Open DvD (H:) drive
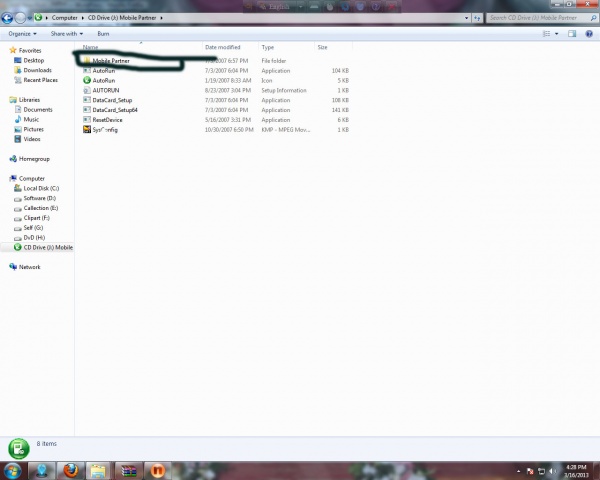Viewport: 600px width, 480px height. [34, 238]
